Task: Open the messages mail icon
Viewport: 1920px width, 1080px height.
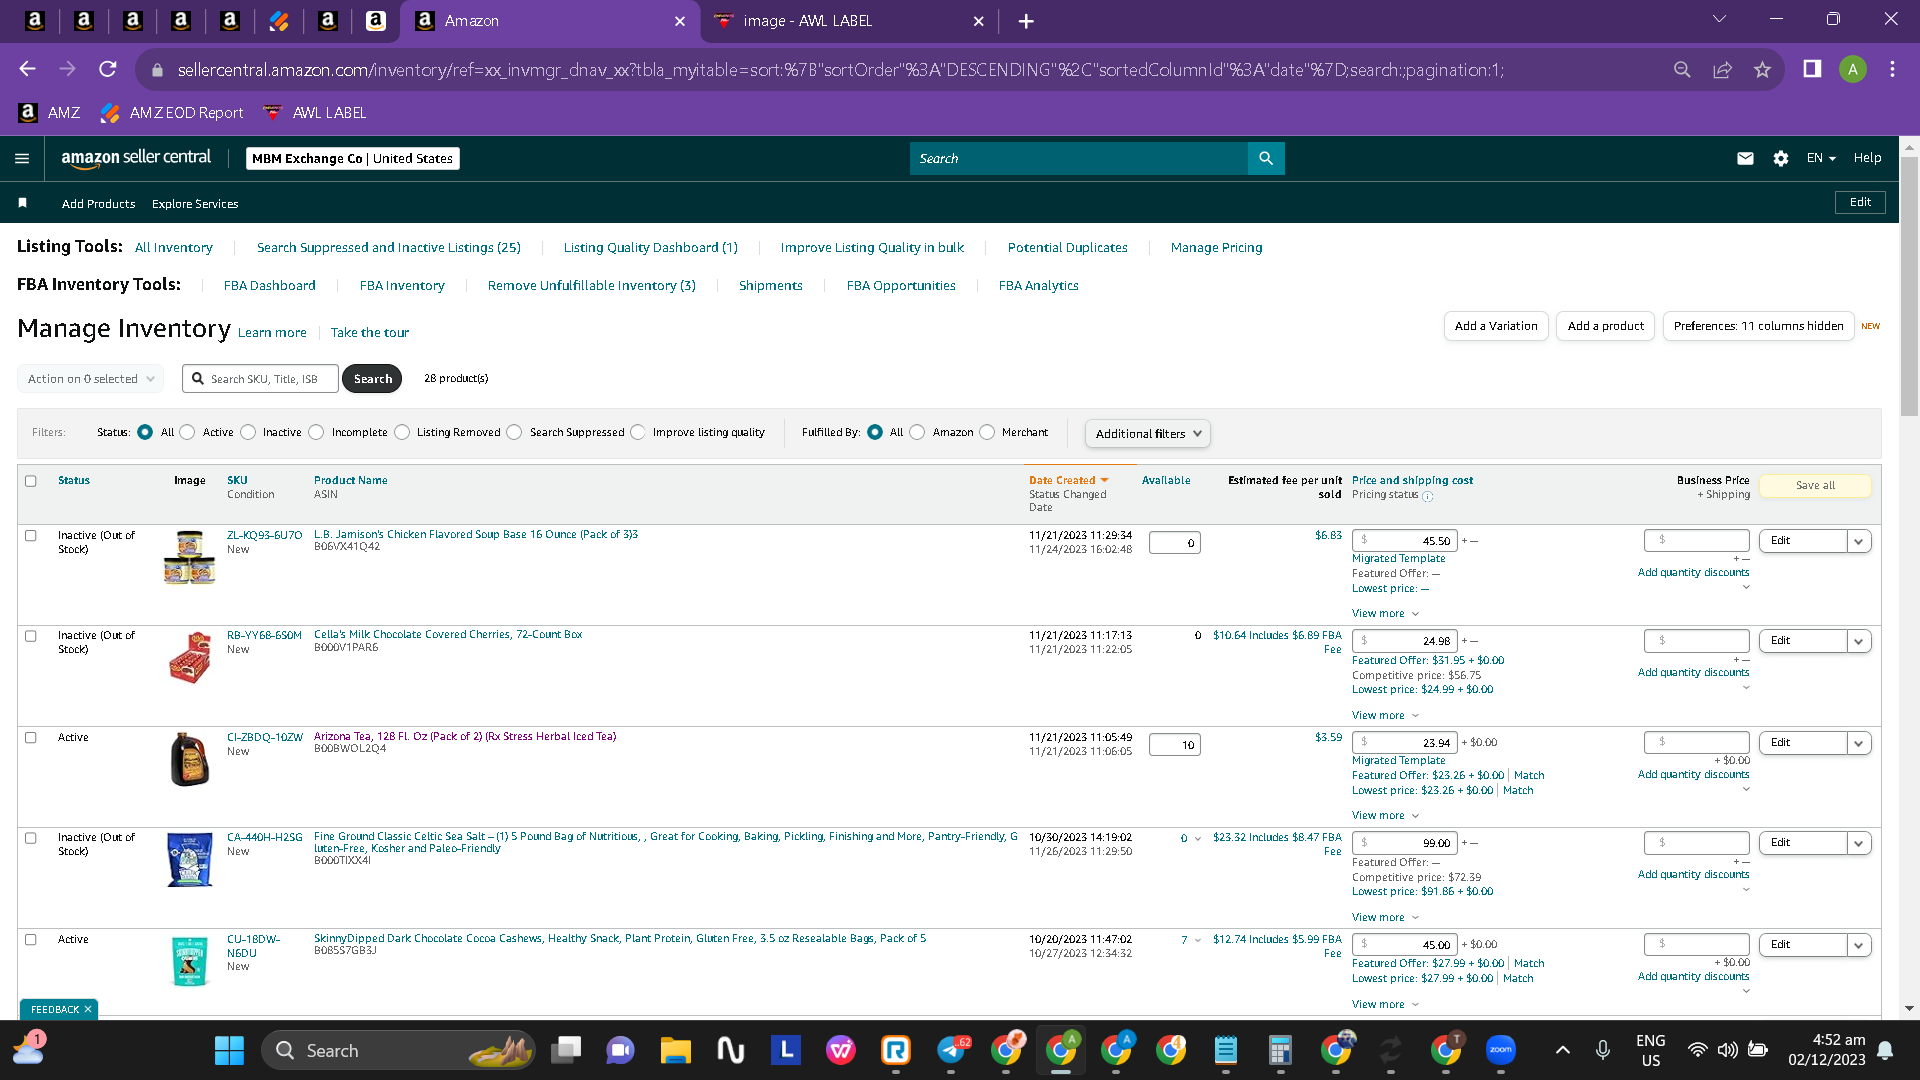Action: [1745, 158]
